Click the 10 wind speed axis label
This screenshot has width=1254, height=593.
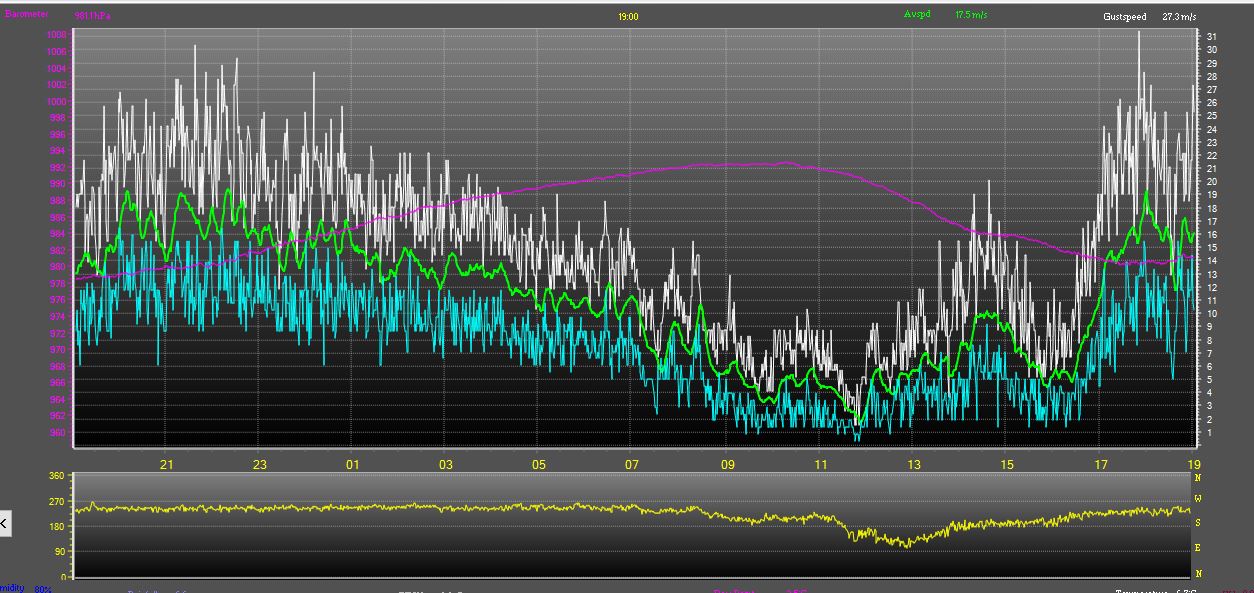click(1212, 314)
